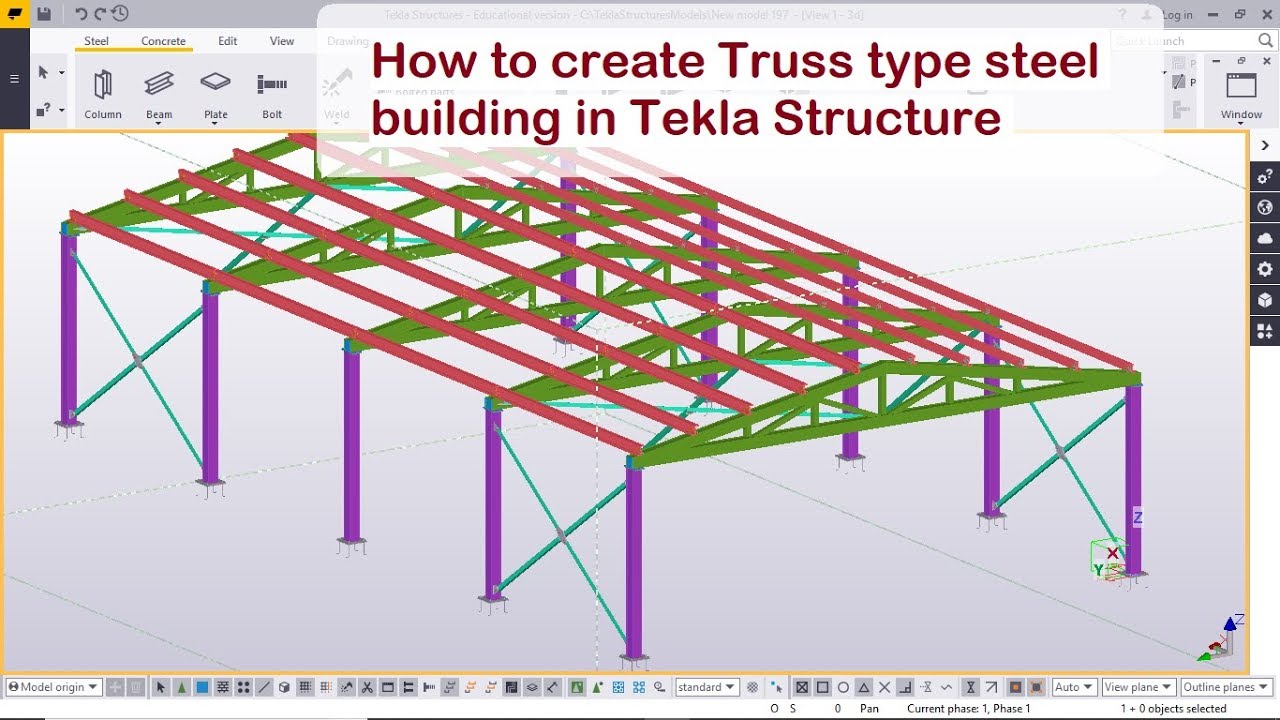Image resolution: width=1280 pixels, height=720 pixels.
Task: Toggle Select connections green triangle switch
Action: click(182, 687)
